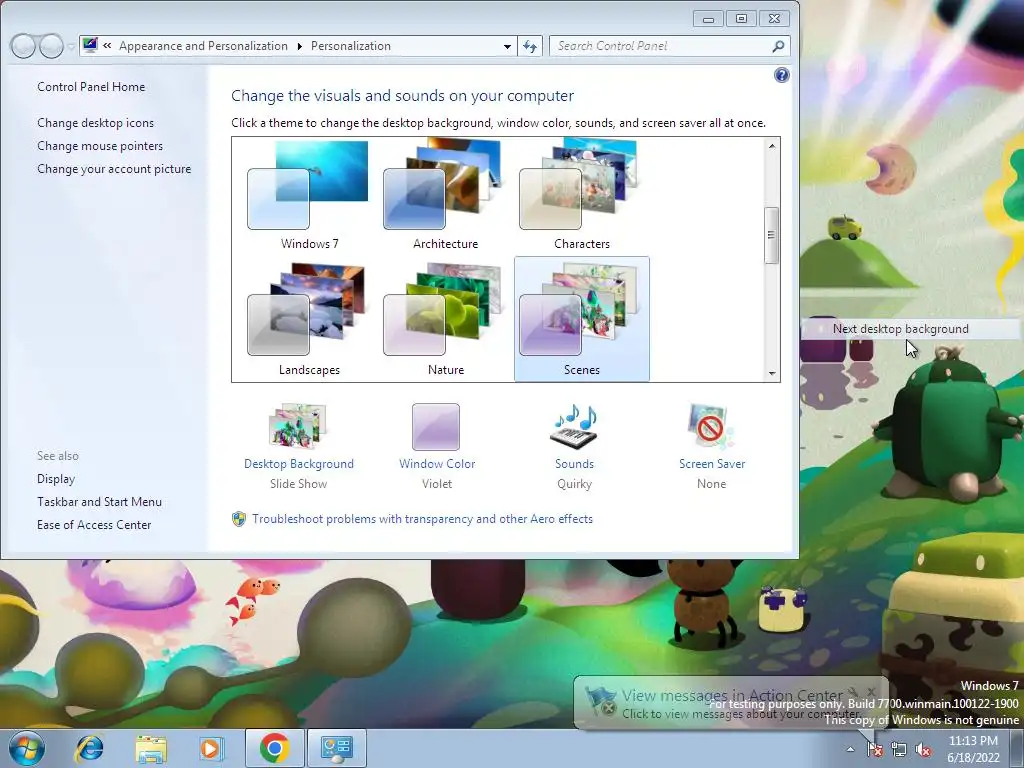This screenshot has height=768, width=1024.
Task: Expand the chevron before Appearance and Personalization
Action: click(x=107, y=46)
